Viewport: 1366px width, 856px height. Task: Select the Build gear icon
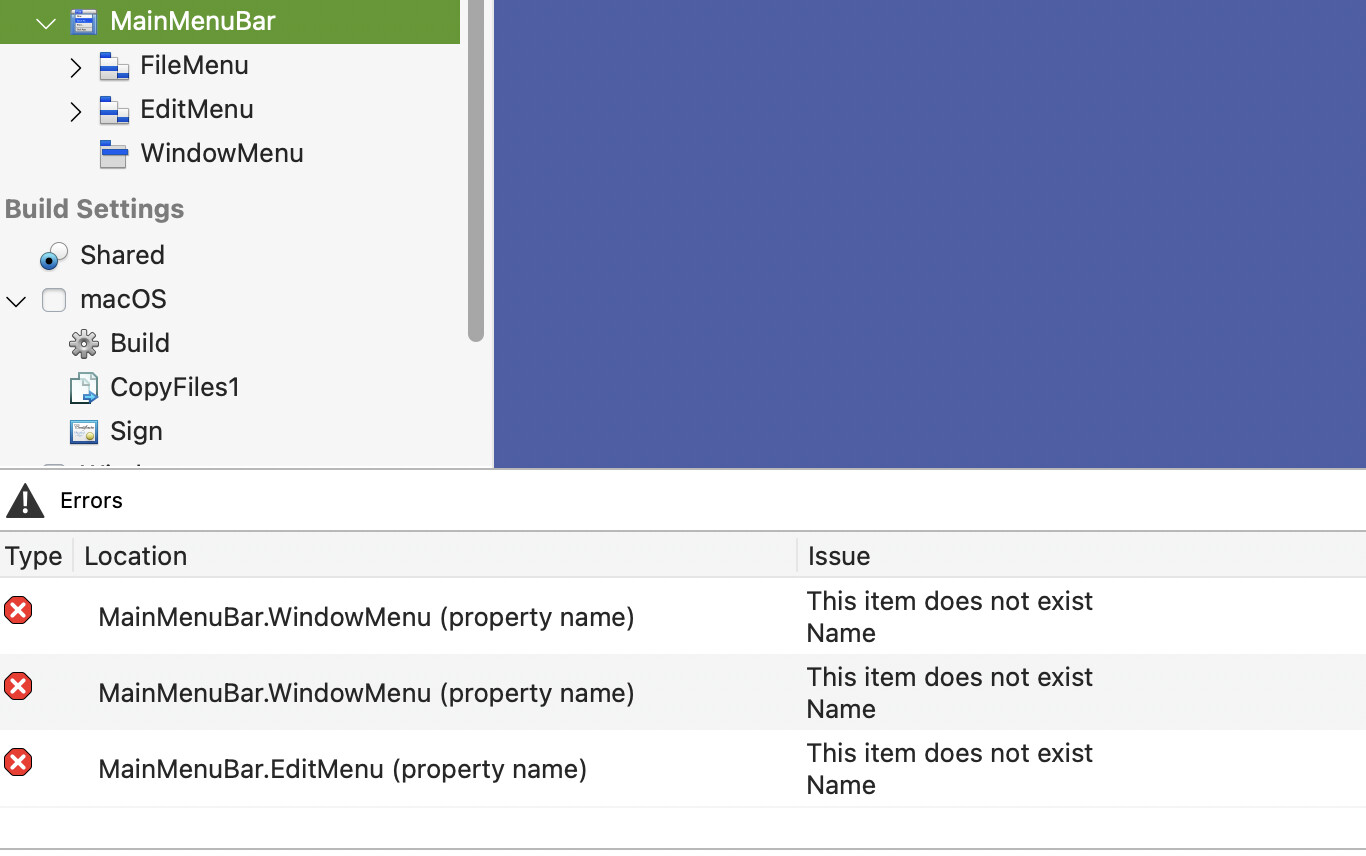[x=84, y=344]
